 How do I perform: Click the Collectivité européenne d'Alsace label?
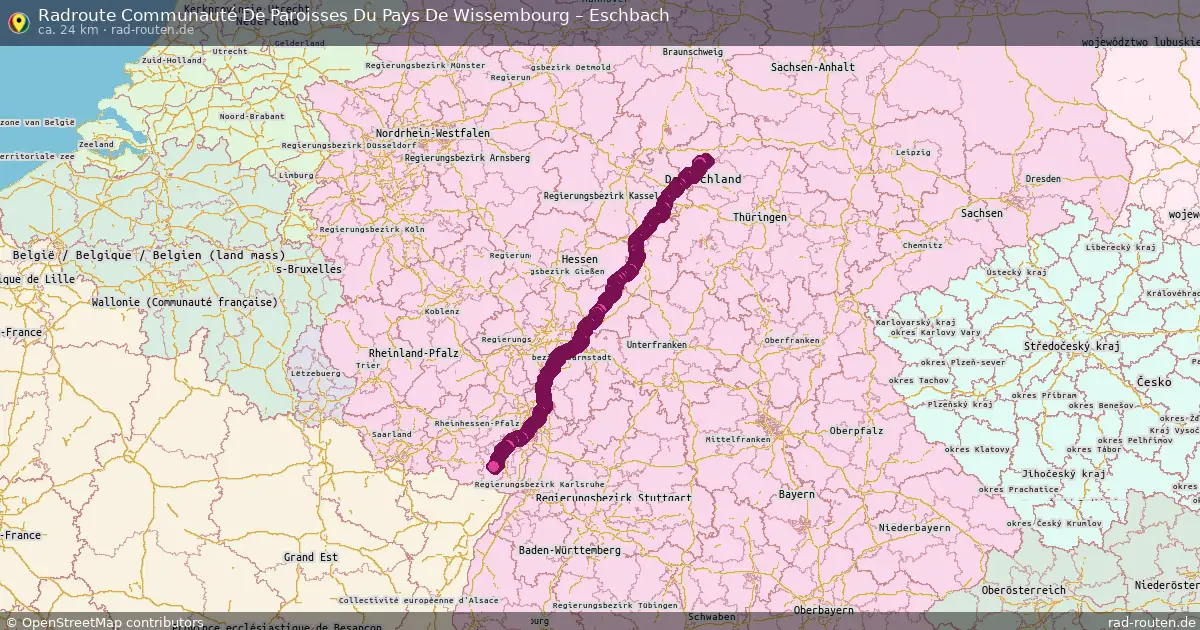click(x=418, y=600)
